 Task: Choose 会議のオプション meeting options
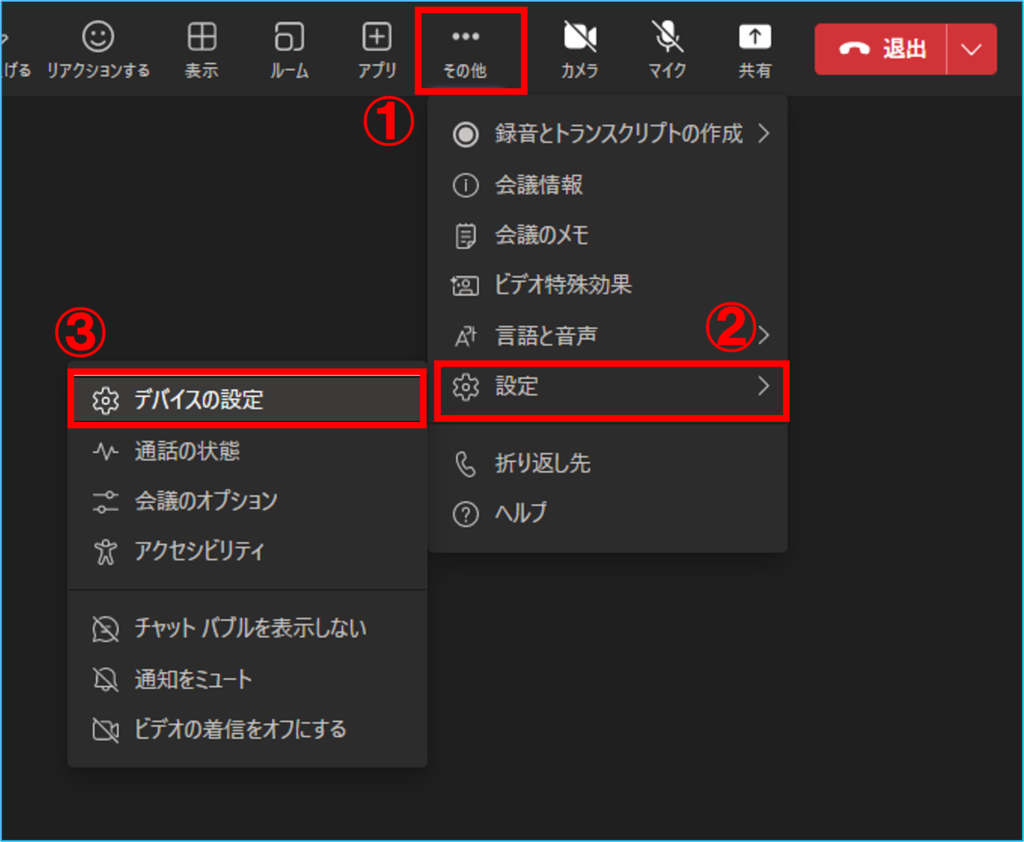[x=205, y=501]
